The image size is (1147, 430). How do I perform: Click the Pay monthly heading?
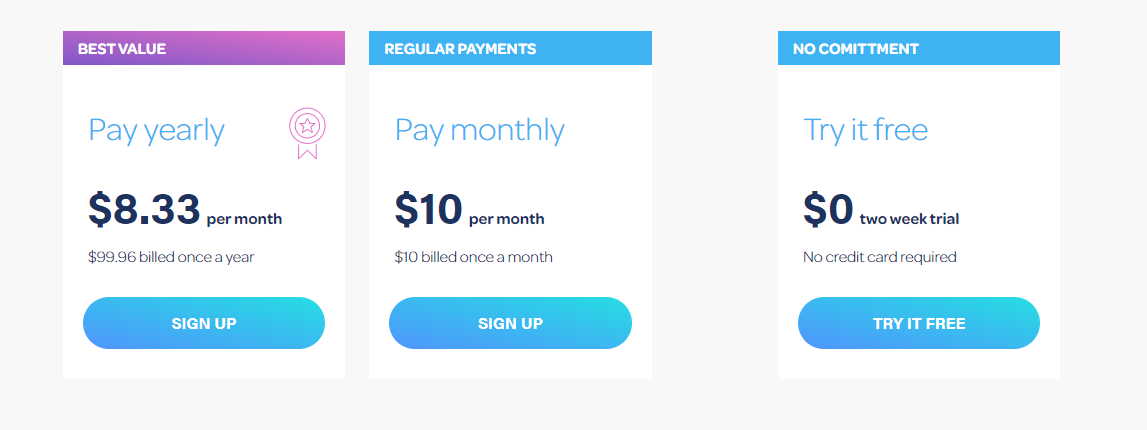tap(480, 130)
